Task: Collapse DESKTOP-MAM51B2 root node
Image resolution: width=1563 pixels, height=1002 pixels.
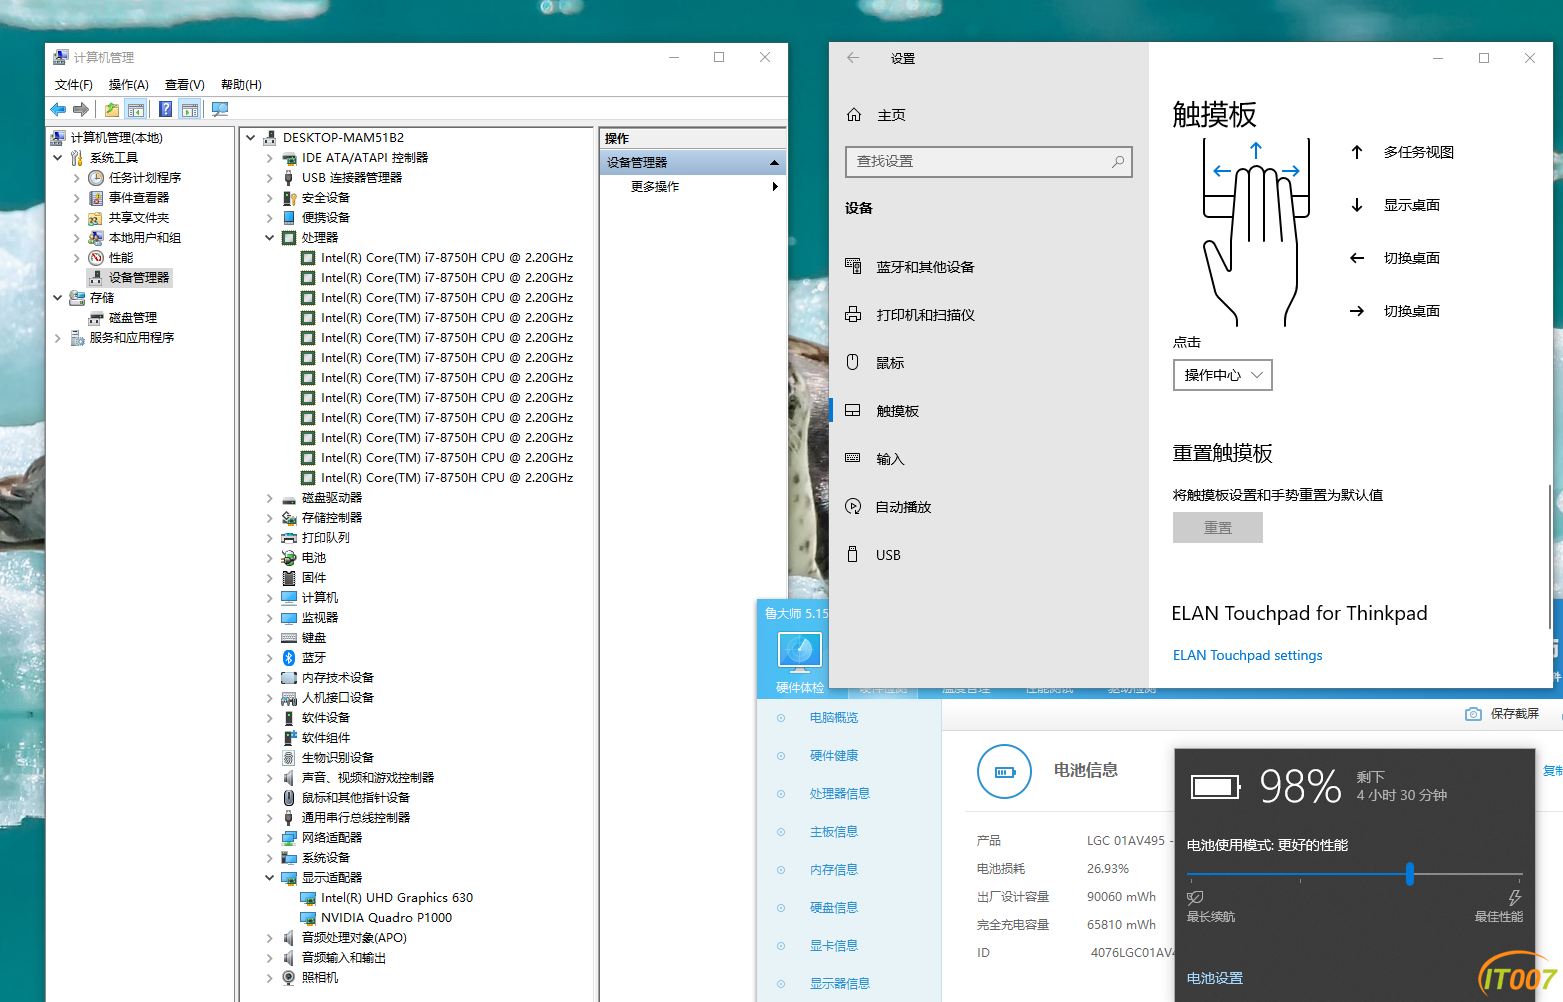Action: tap(251, 137)
